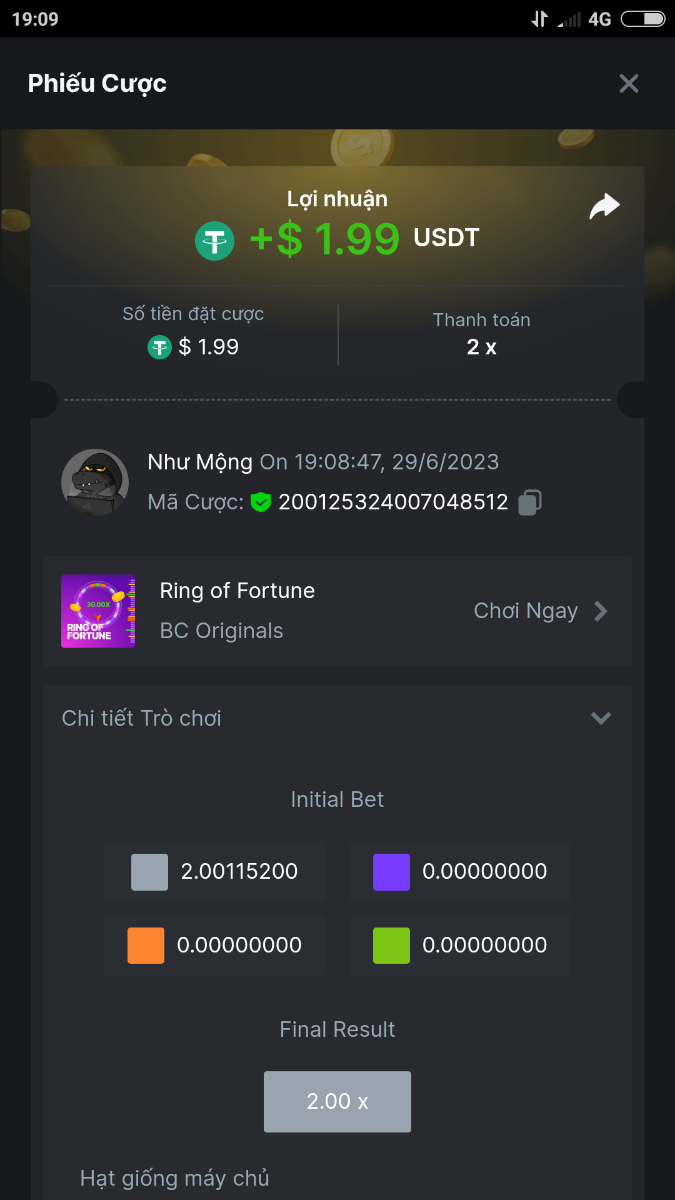Click the Tether coin icon beside profit
This screenshot has width=675, height=1200.
pos(215,240)
